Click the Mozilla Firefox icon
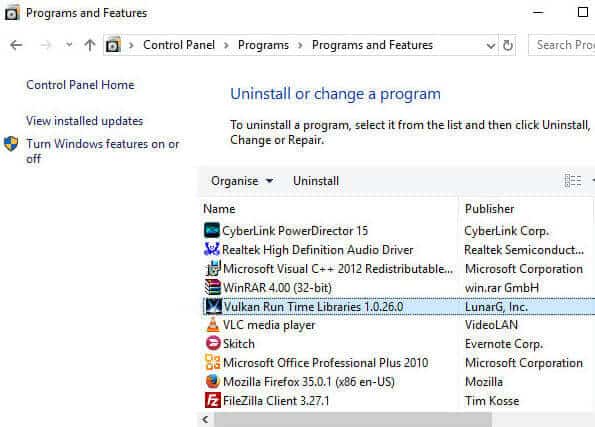This screenshot has height=427, width=595. (x=212, y=381)
